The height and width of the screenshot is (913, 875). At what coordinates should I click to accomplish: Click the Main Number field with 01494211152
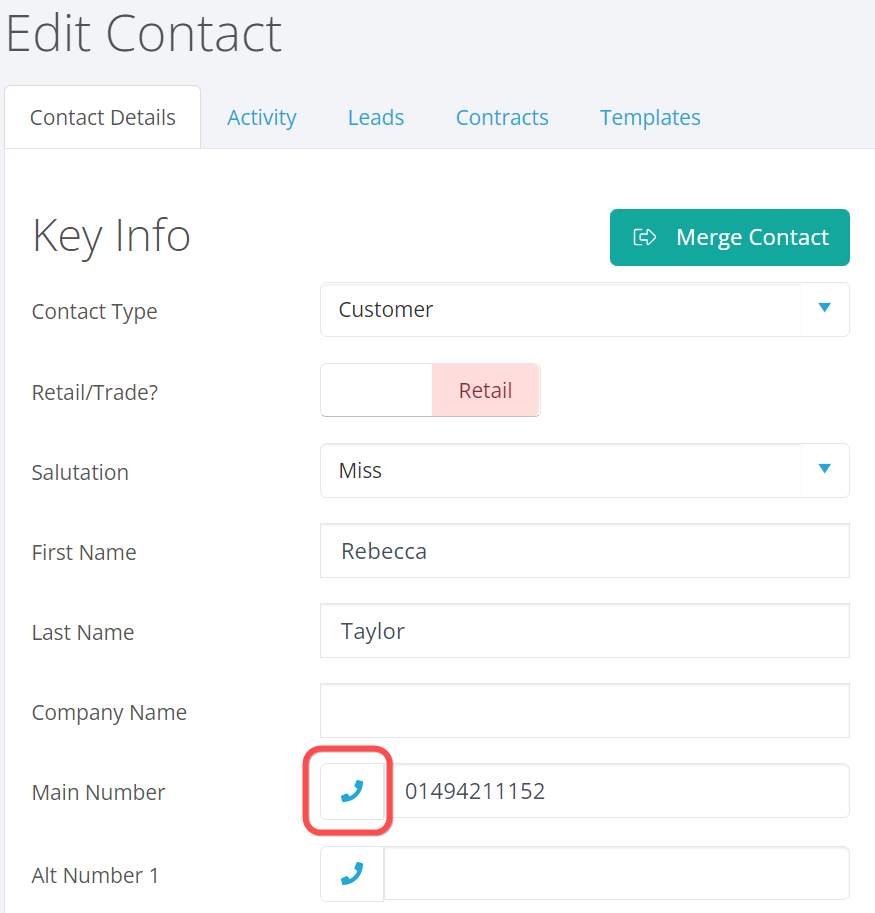click(620, 792)
